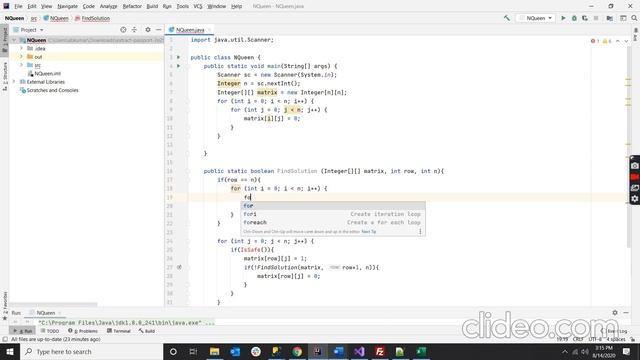Toggle the Favorites side tool tab
Image resolution: width=640 pixels, height=360 pixels.
4,305
